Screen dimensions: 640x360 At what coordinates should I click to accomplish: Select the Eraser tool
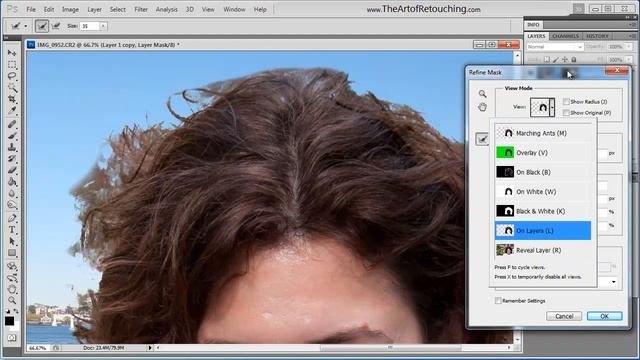click(x=12, y=170)
